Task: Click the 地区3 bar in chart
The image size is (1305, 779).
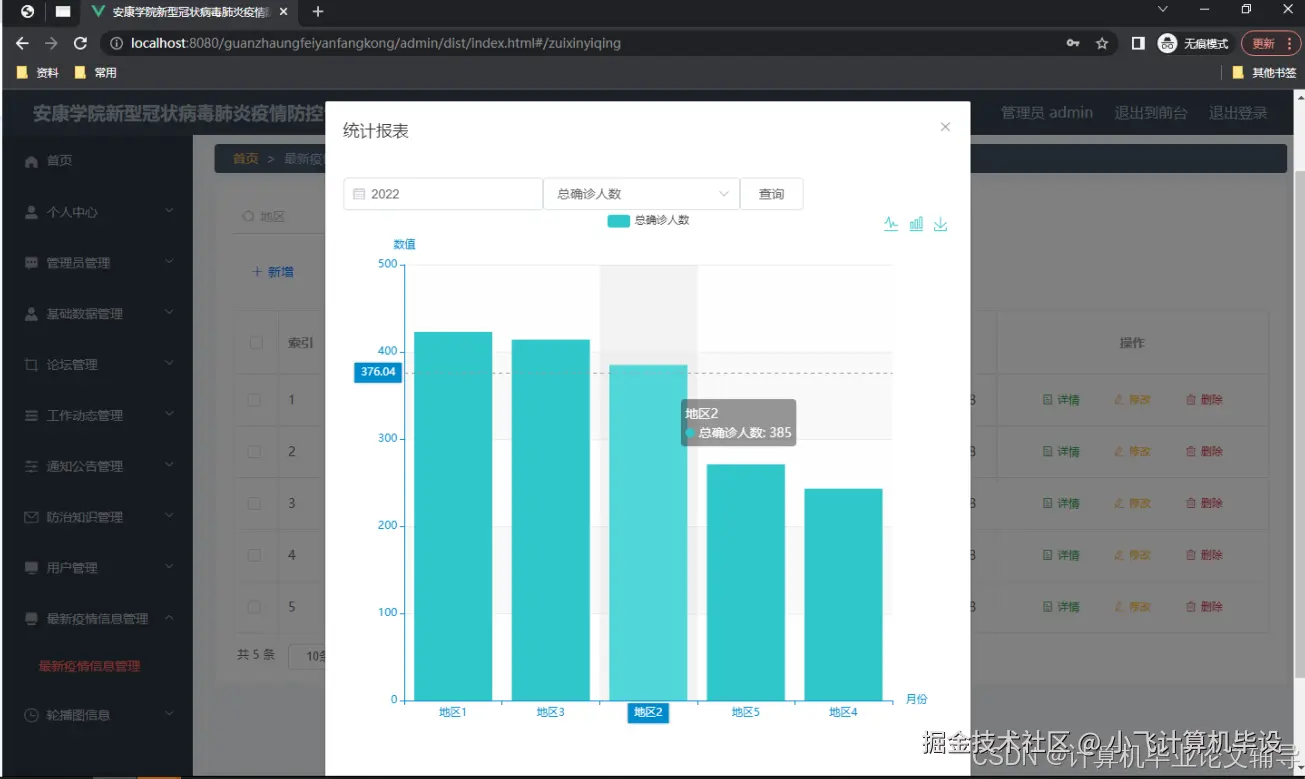Action: 550,520
